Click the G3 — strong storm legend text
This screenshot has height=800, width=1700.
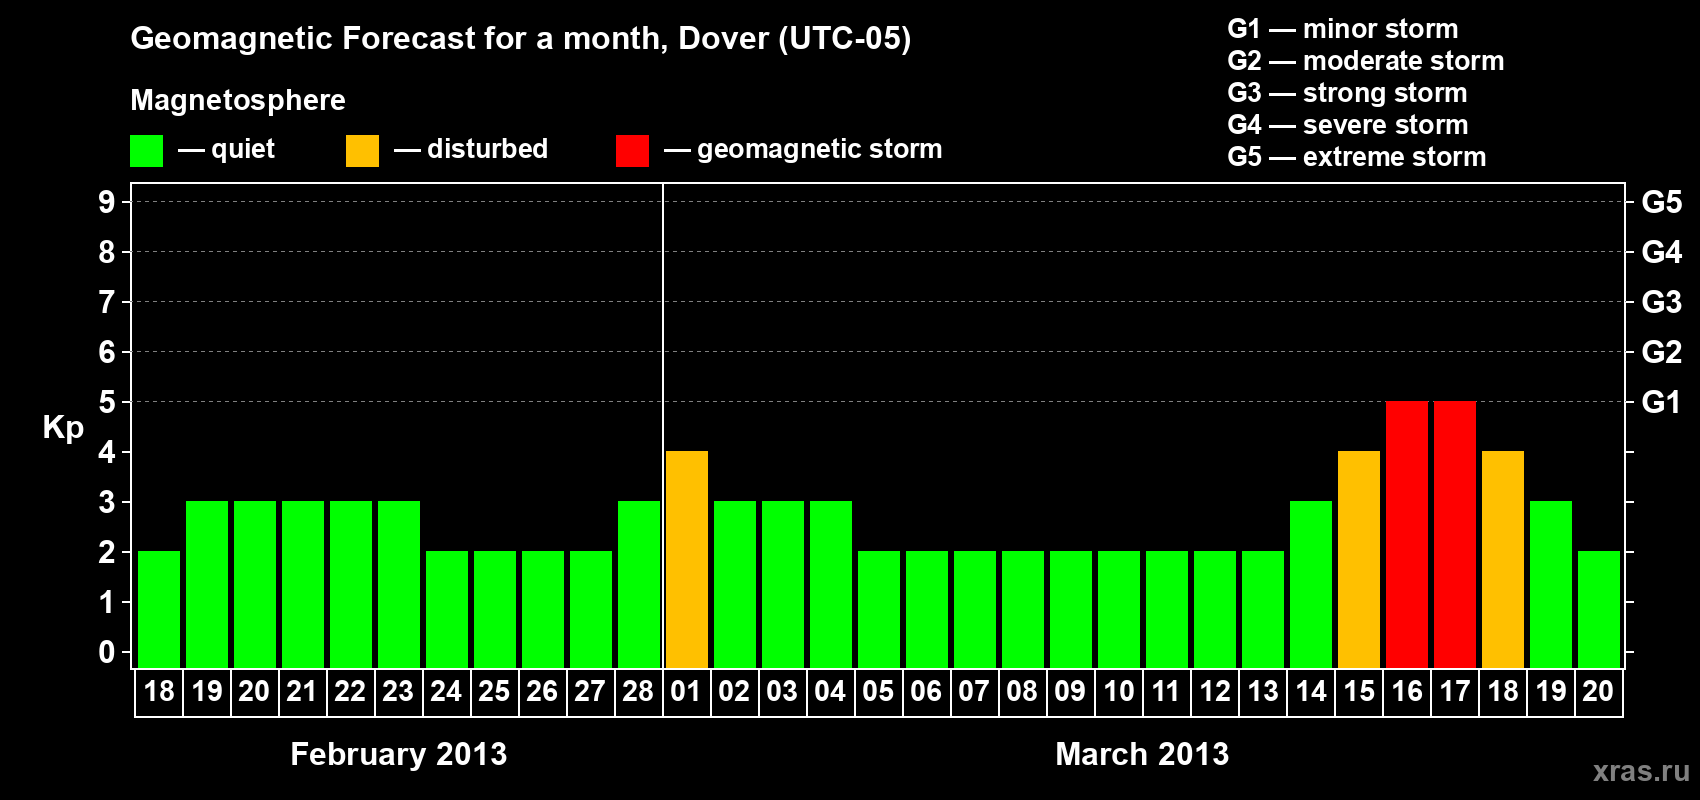pyautogui.click(x=1347, y=93)
